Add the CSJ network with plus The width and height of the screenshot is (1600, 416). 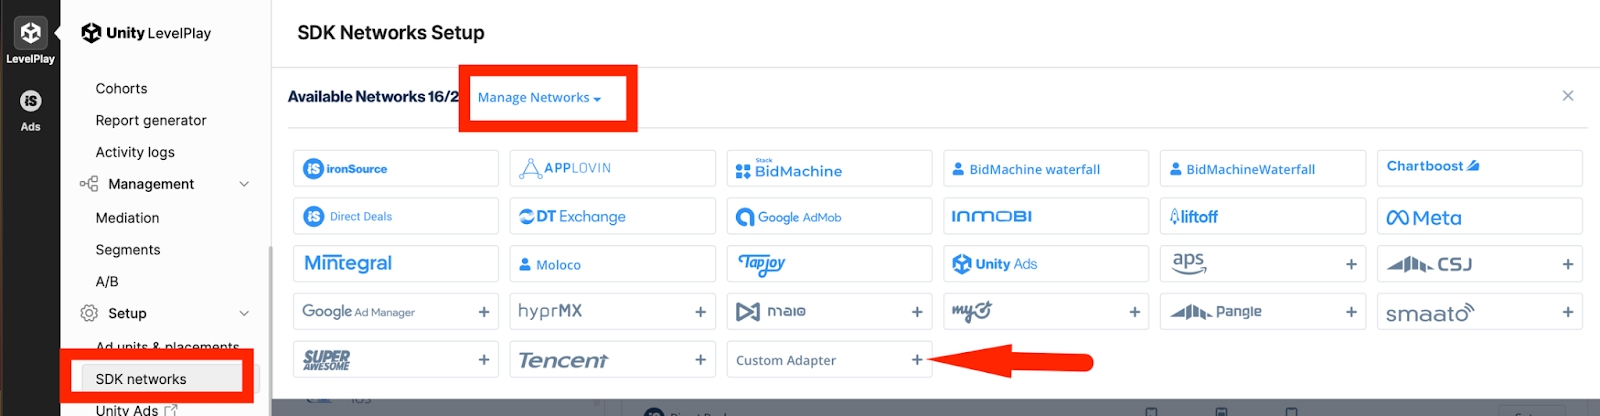[x=1568, y=264]
